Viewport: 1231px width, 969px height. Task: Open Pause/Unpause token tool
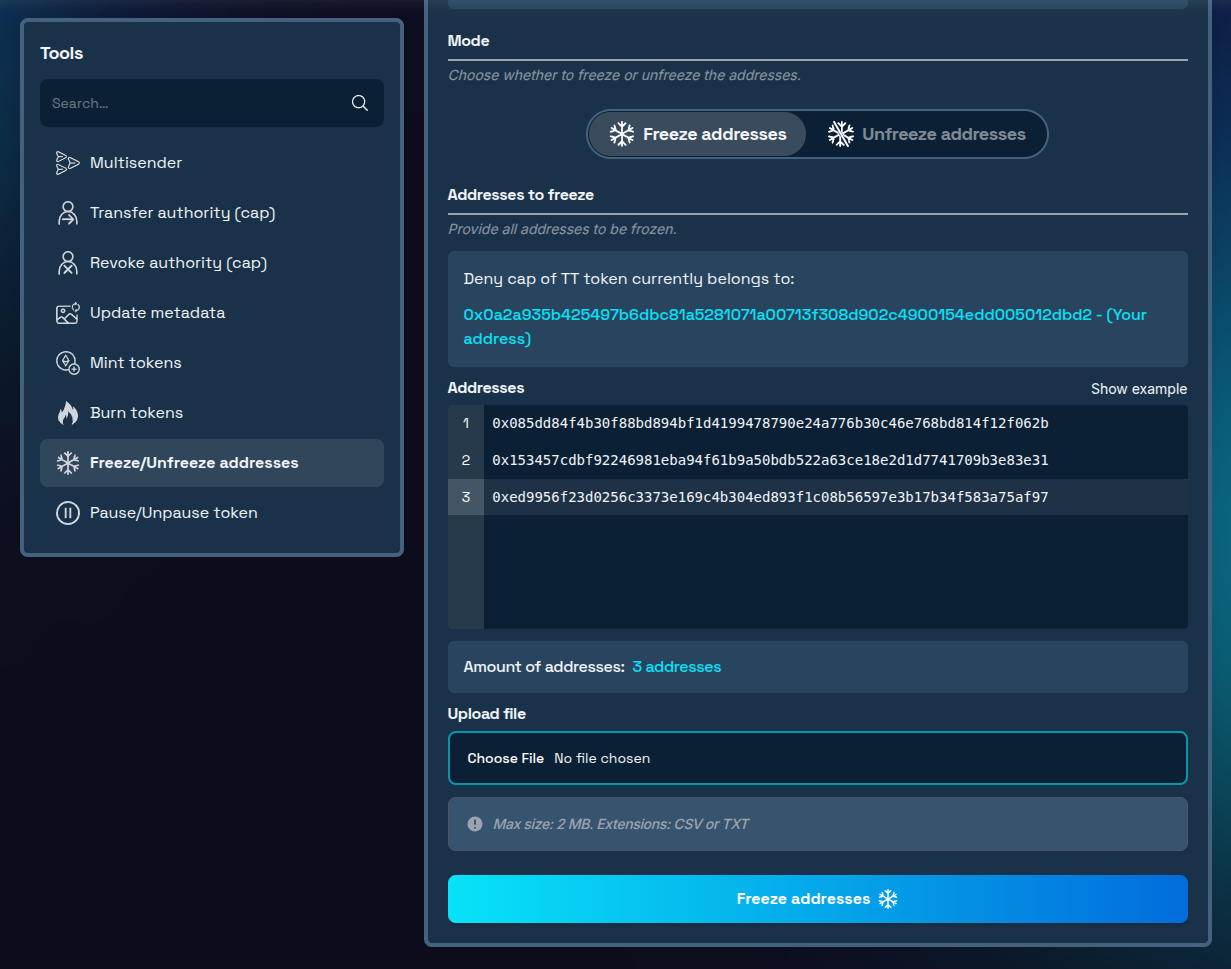(212, 513)
